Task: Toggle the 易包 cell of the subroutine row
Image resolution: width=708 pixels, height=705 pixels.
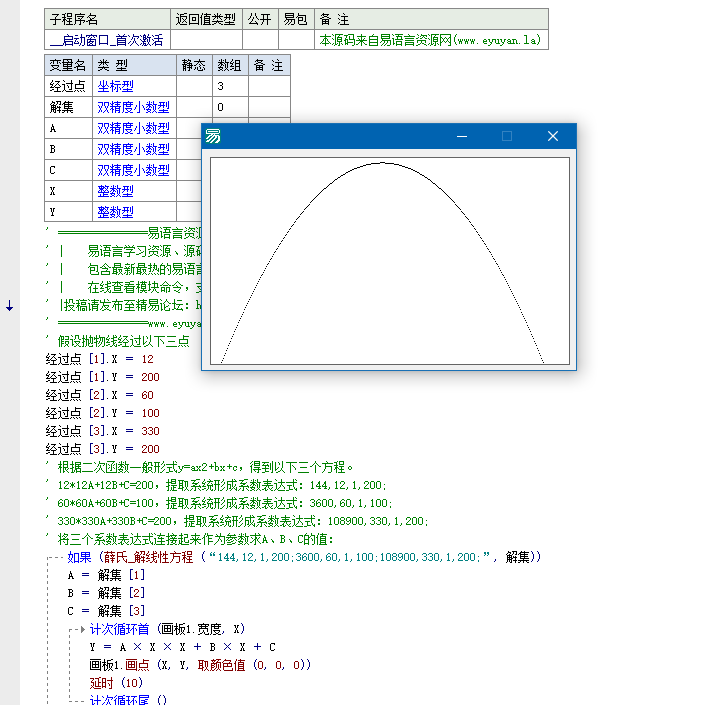Action: (296, 40)
